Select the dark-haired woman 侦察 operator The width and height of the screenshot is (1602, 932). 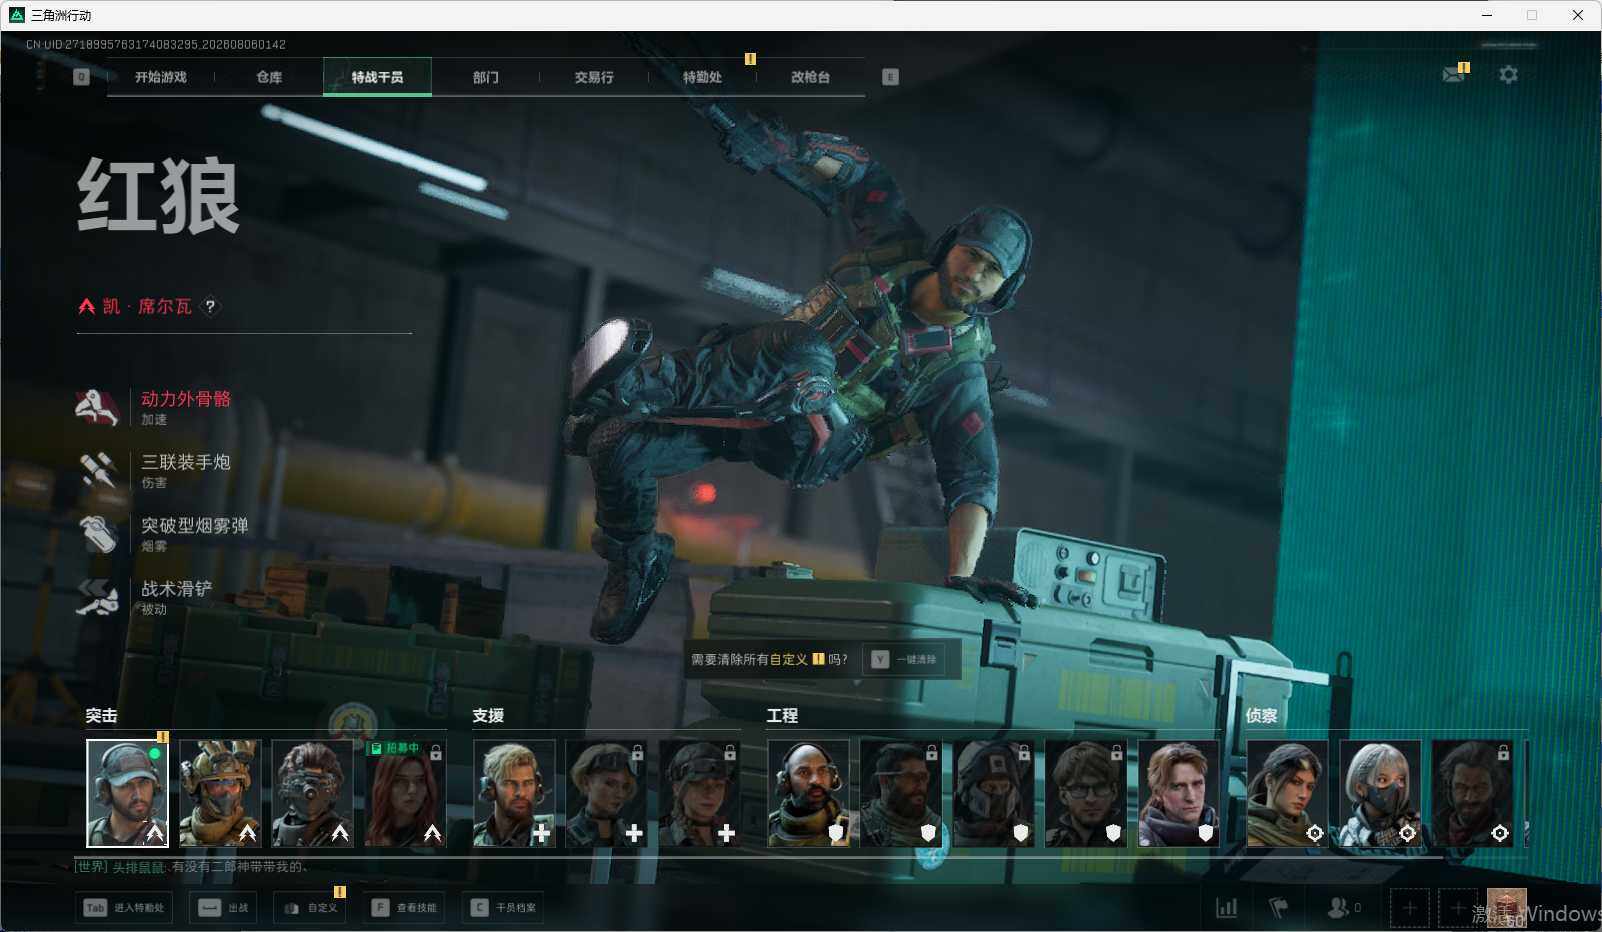[1288, 793]
